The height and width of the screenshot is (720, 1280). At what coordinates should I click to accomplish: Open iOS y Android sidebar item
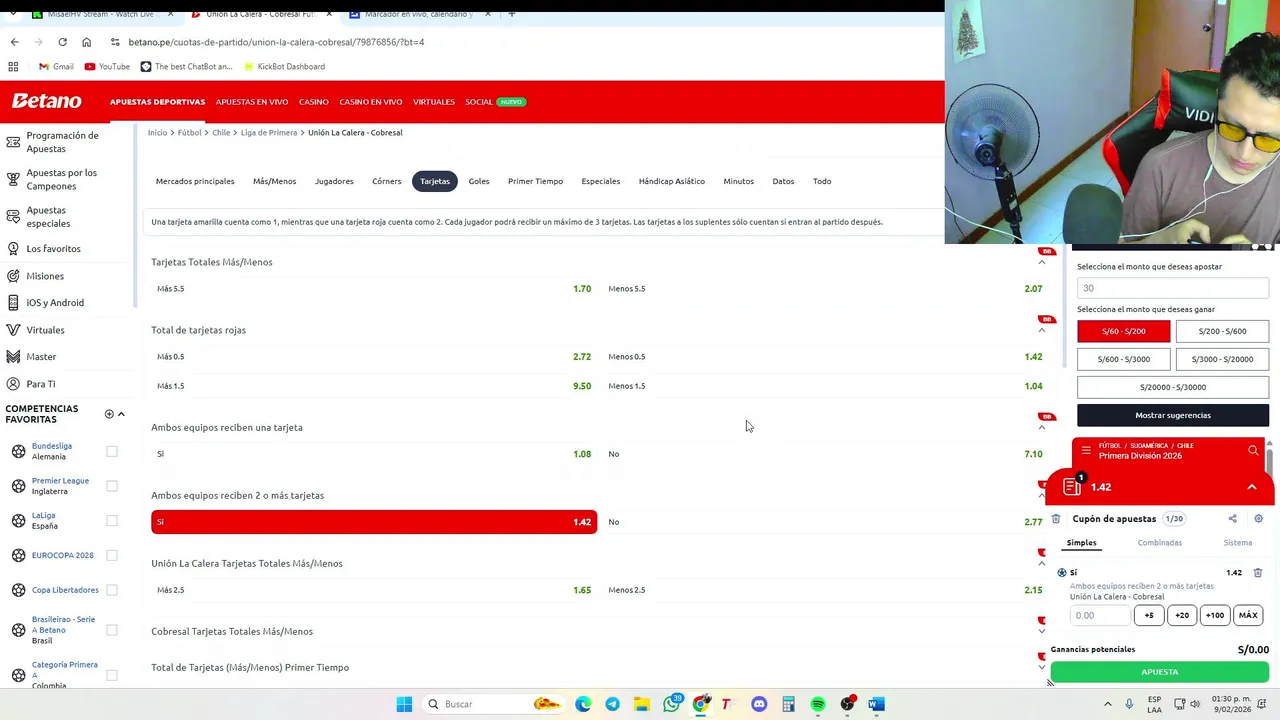pos(55,302)
